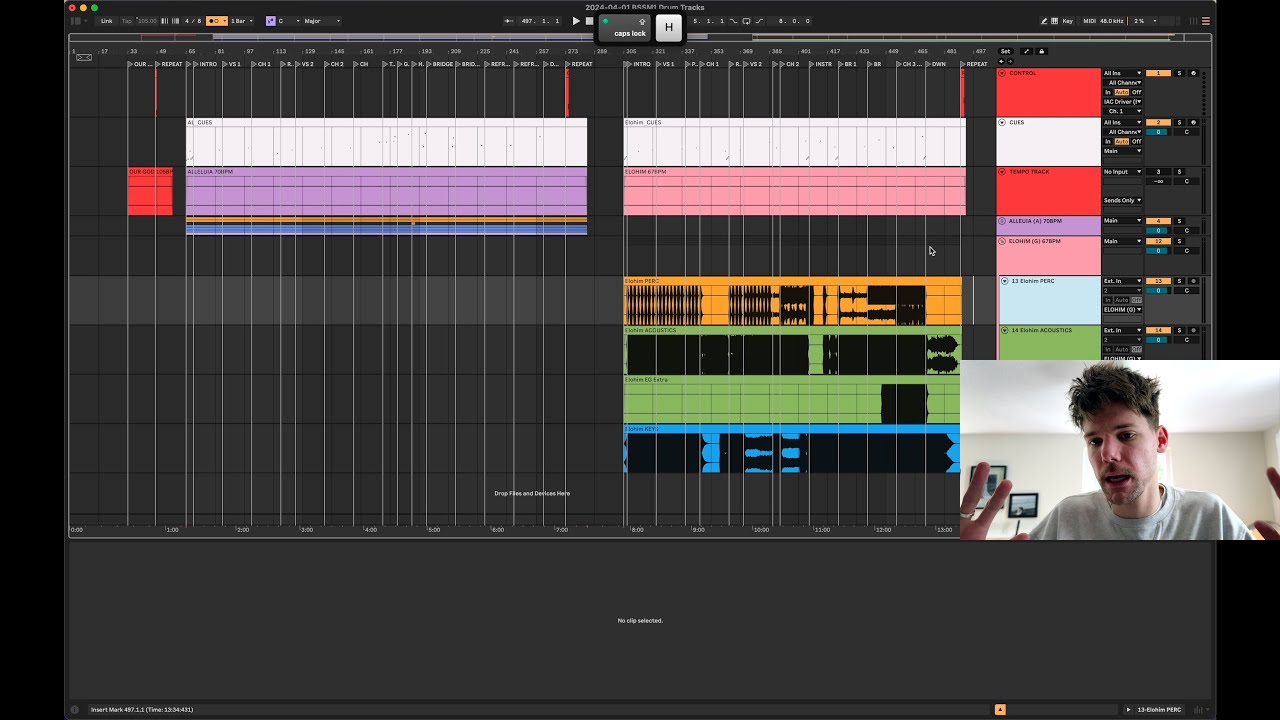The width and height of the screenshot is (1280, 720).
Task: Click the tempo field 105.00
Action: pyautogui.click(x=146, y=21)
